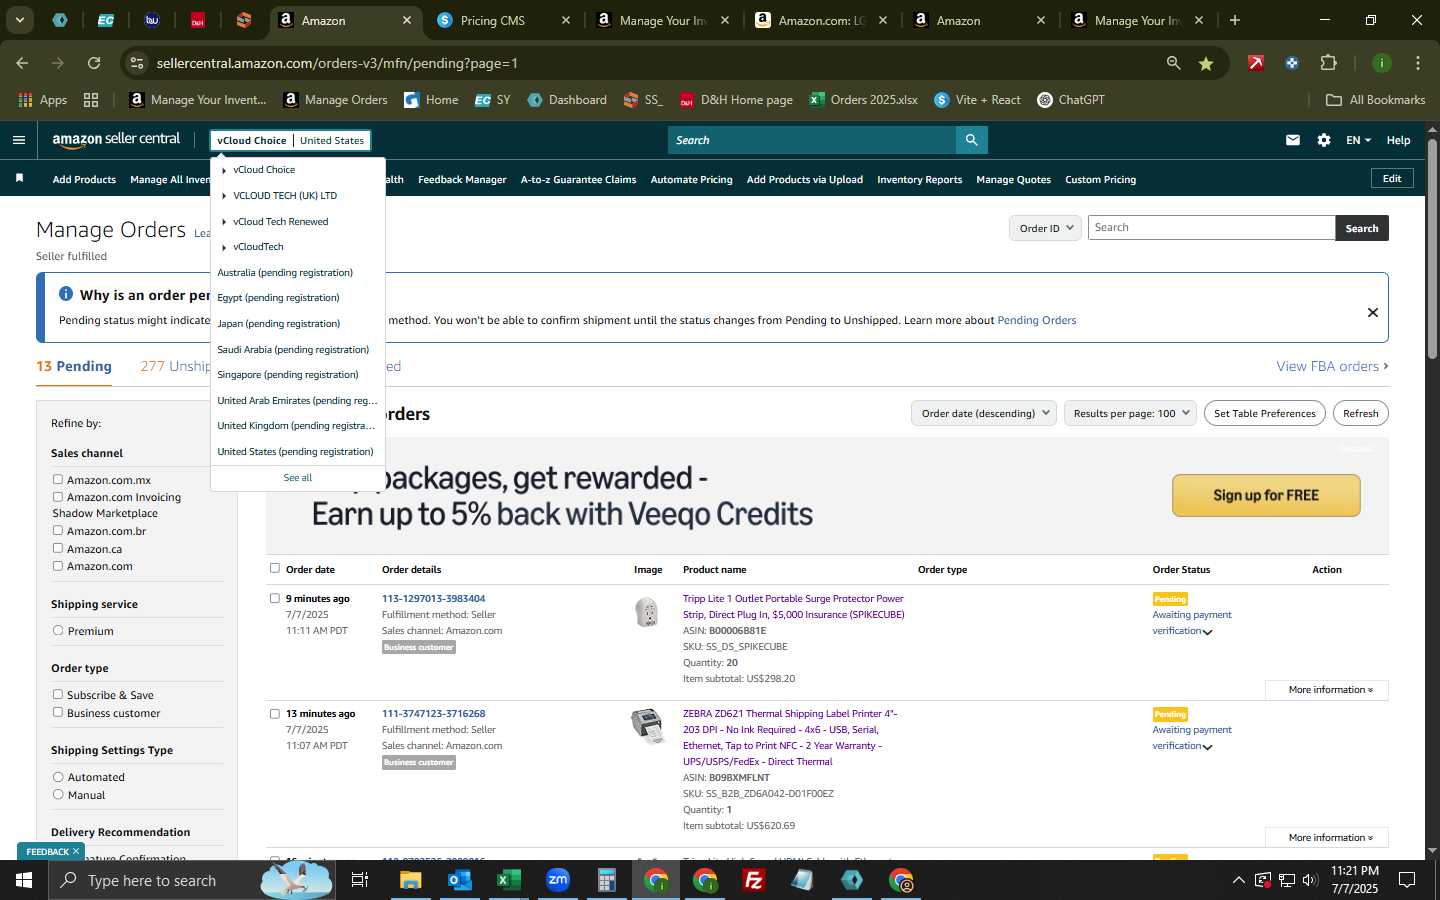1440x900 pixels.
Task: Click the bookmark flag icon in the nav bar
Action: (x=19, y=178)
